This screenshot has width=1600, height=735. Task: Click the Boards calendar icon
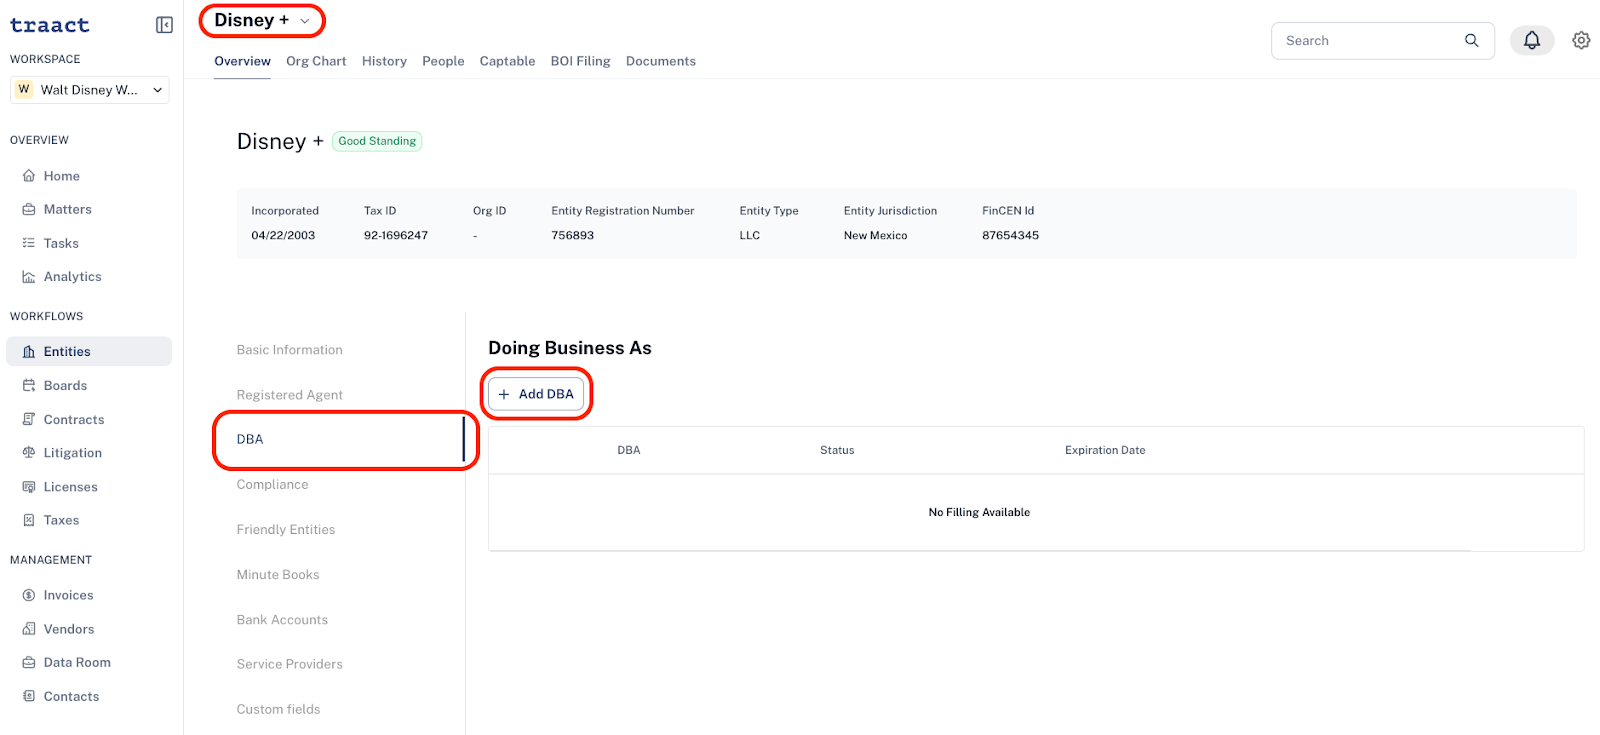[x=29, y=386]
